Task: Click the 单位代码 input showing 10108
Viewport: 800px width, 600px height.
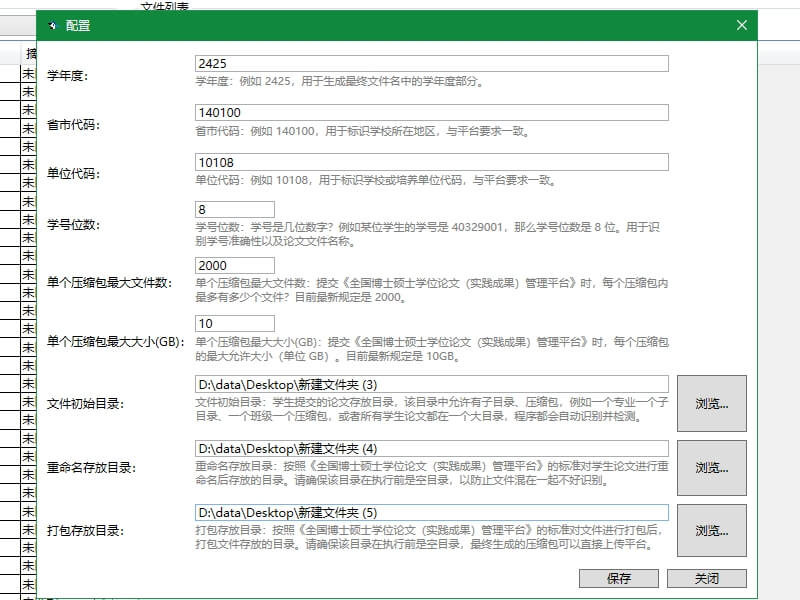Action: pyautogui.click(x=430, y=161)
